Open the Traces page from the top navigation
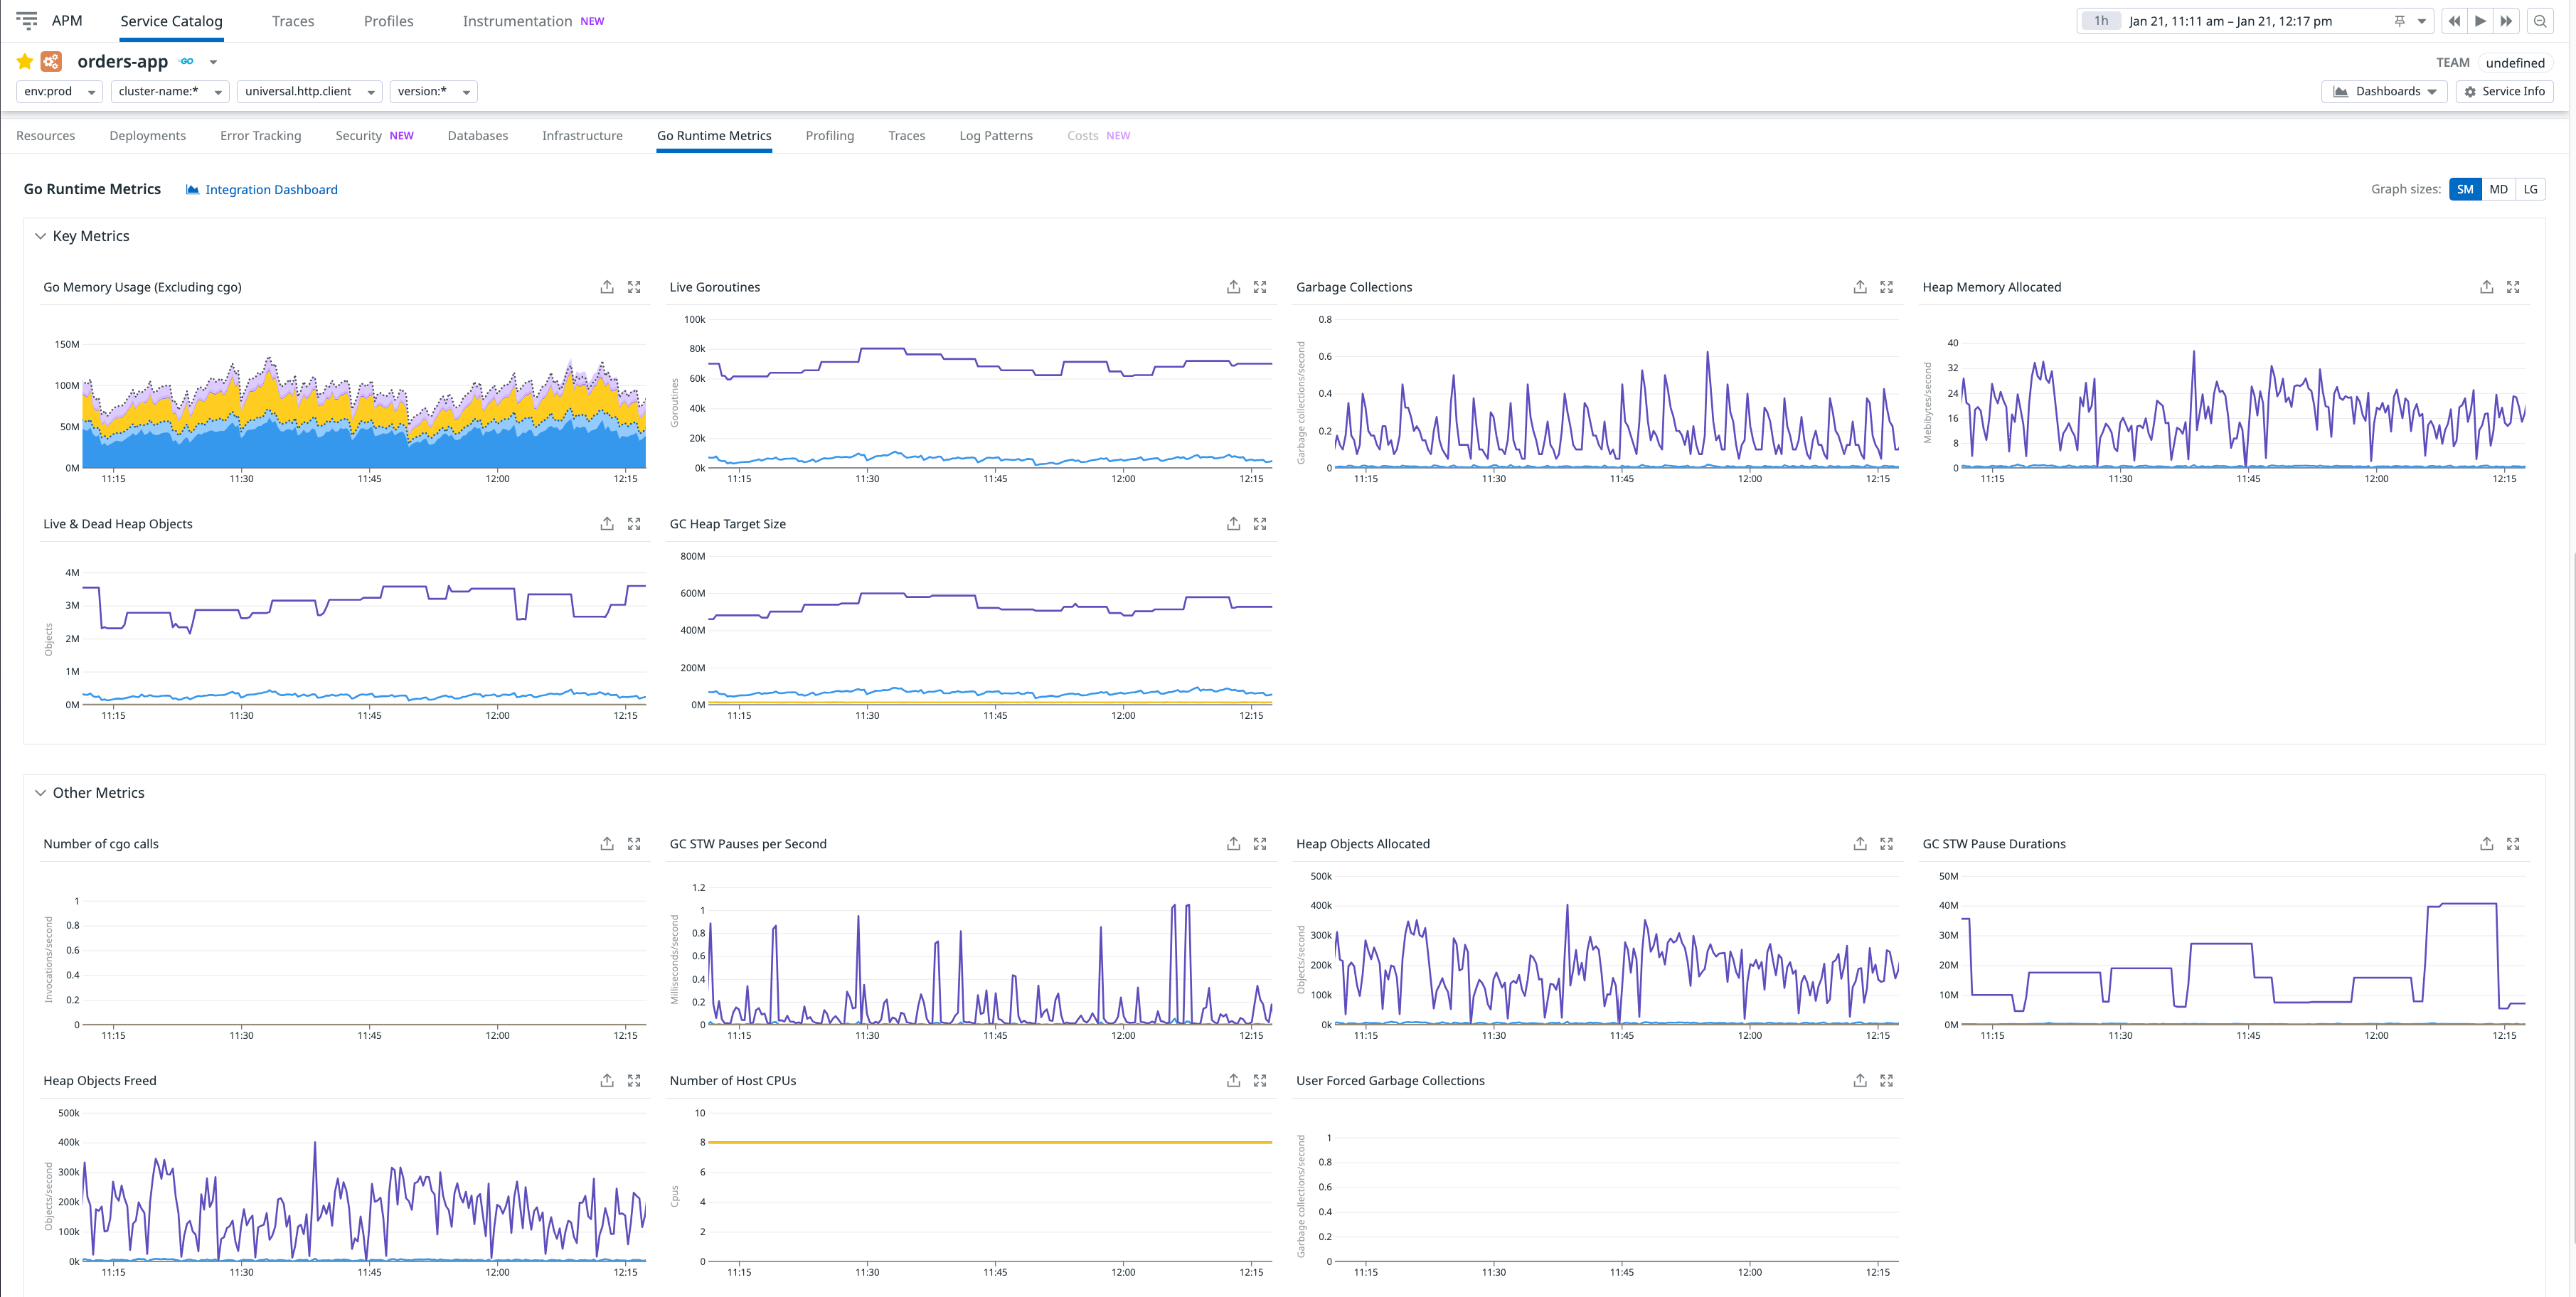The height and width of the screenshot is (1297, 2576). [293, 20]
